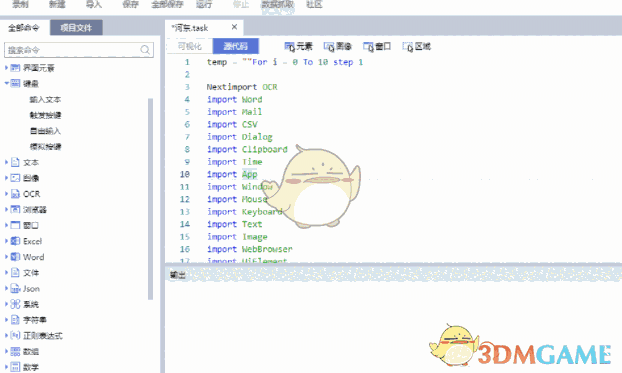Close the 河东.task tab

pyautogui.click(x=234, y=27)
